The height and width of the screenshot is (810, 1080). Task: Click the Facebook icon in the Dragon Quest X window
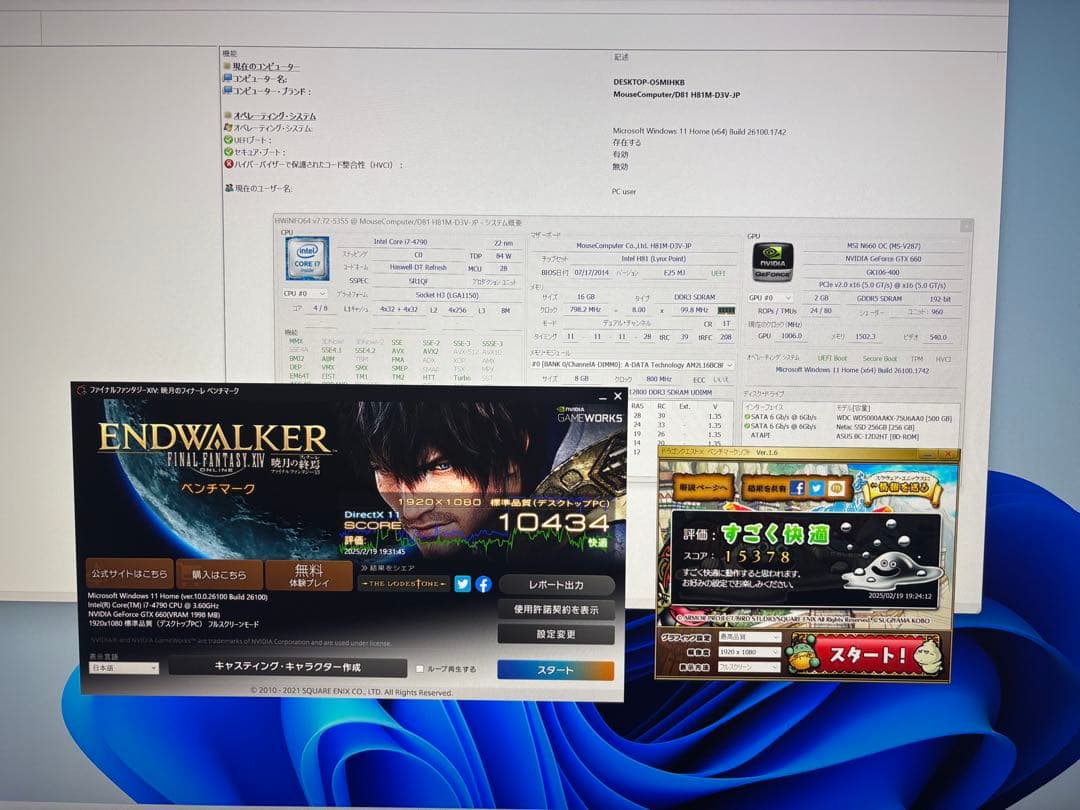[x=798, y=488]
